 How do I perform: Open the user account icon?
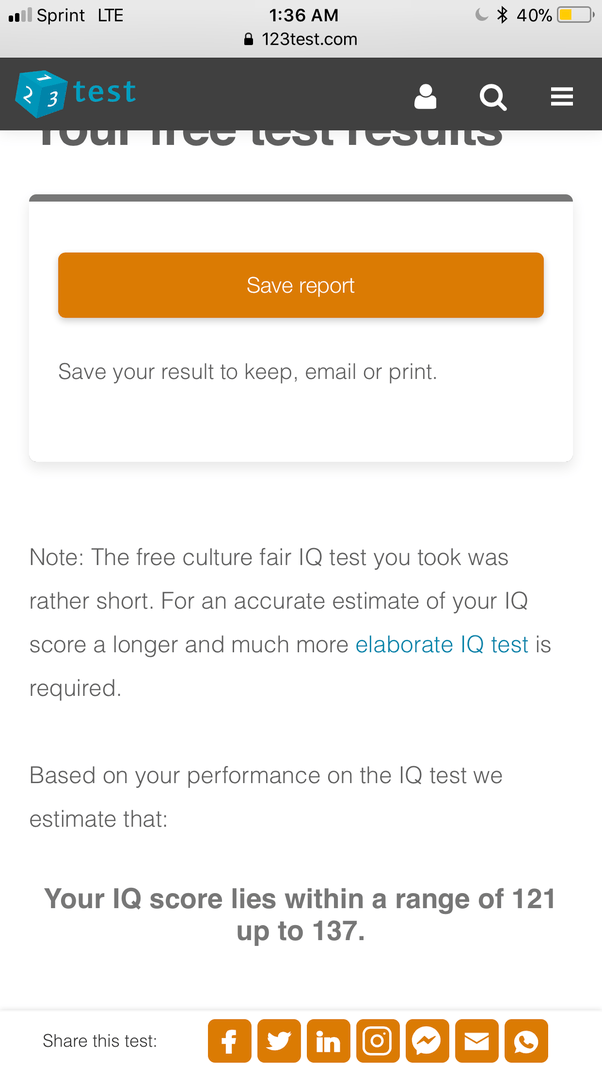click(425, 97)
